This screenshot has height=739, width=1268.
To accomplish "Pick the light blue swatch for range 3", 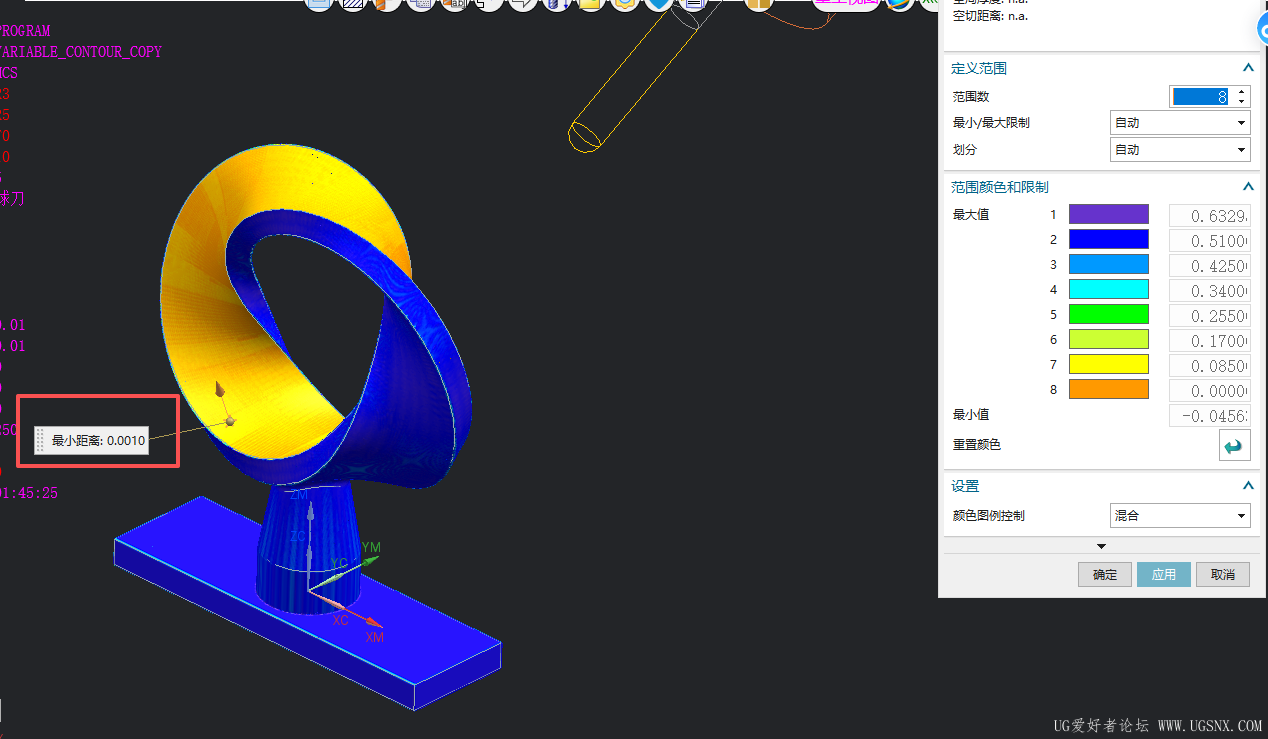I will (1109, 265).
